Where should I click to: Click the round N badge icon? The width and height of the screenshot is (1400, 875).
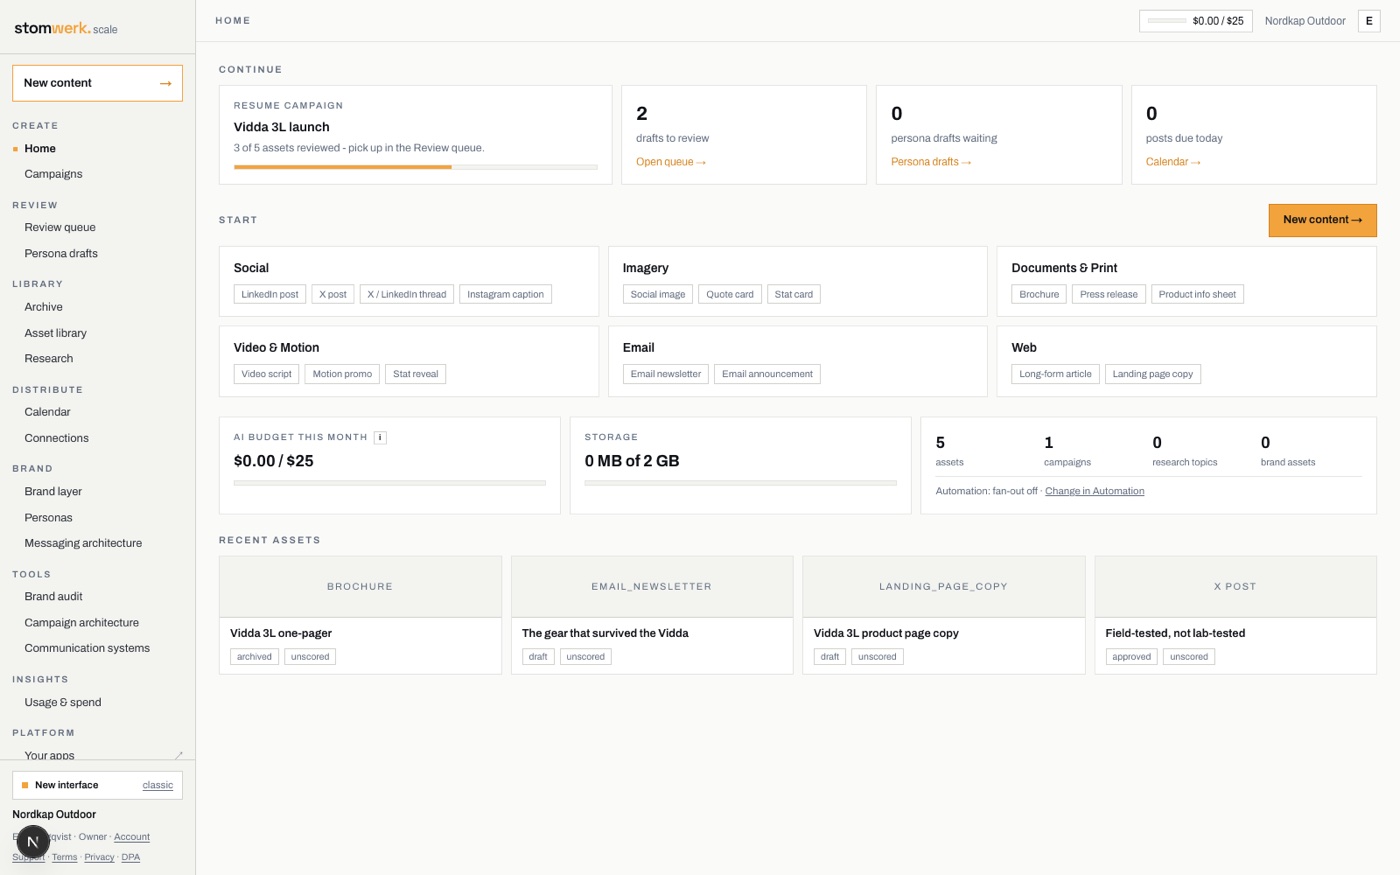[33, 842]
